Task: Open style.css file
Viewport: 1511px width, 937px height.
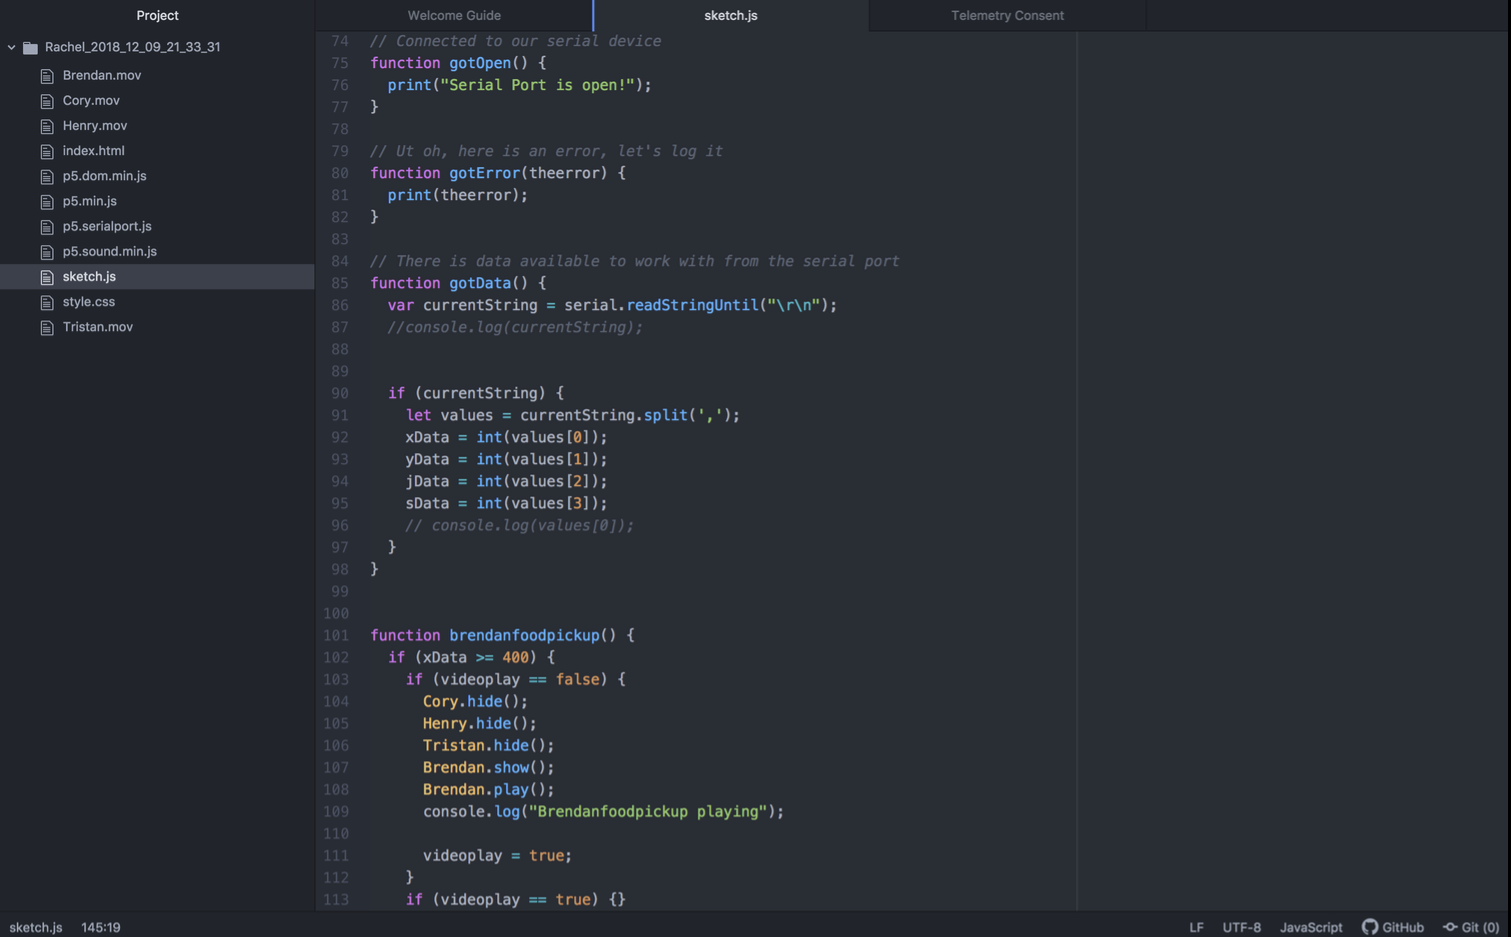Action: (x=89, y=301)
